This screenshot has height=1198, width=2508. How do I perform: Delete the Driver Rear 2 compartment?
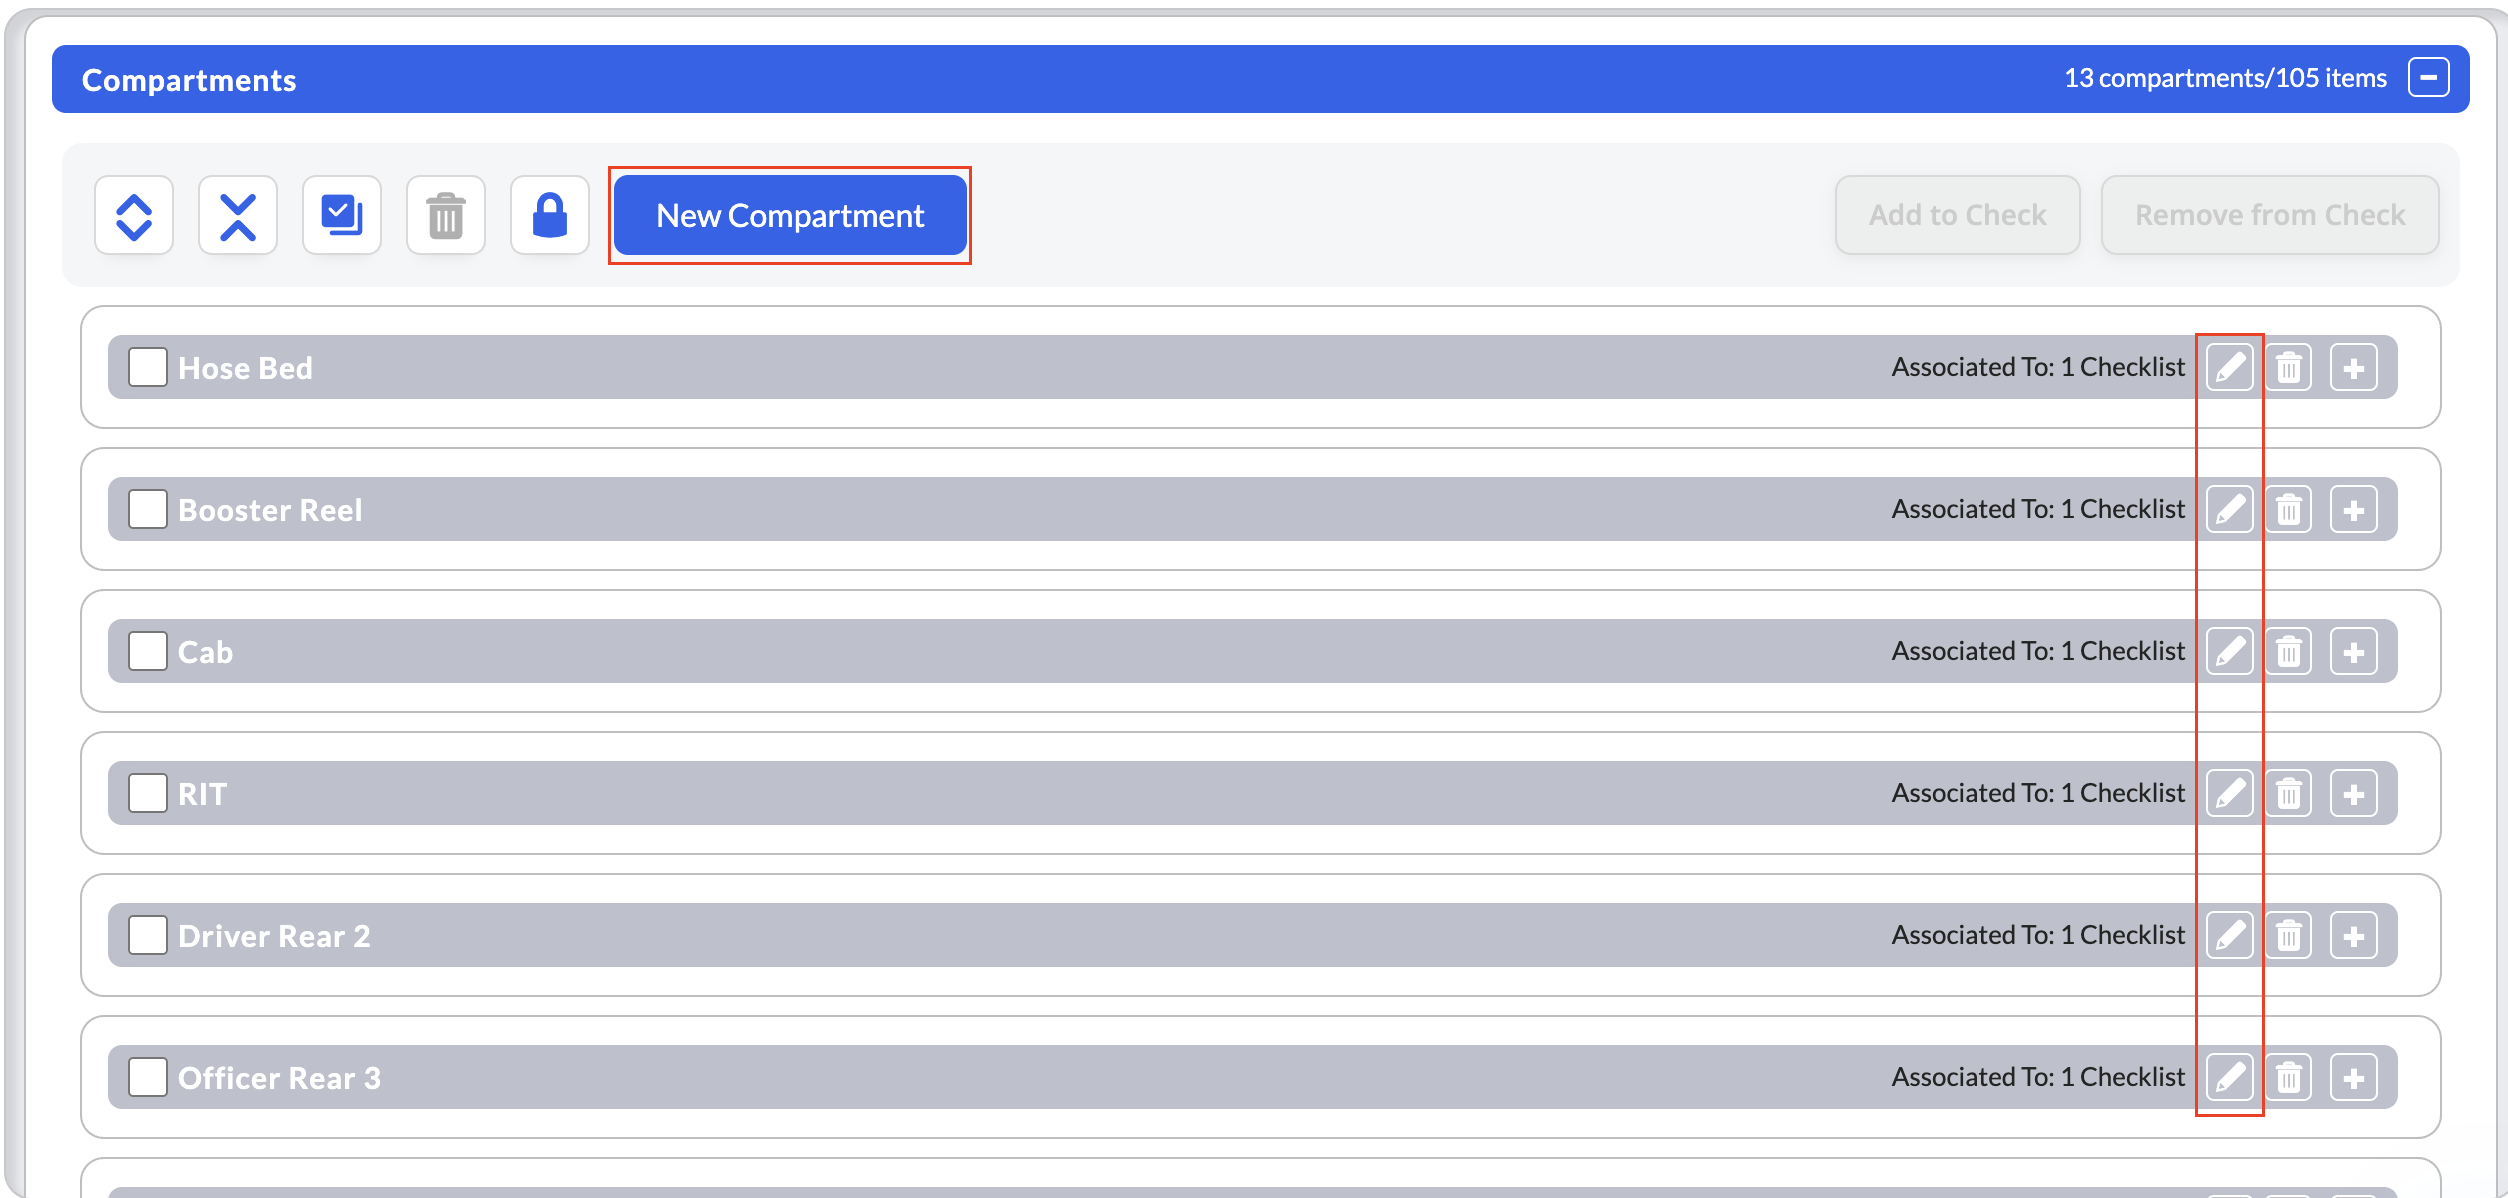click(2289, 936)
